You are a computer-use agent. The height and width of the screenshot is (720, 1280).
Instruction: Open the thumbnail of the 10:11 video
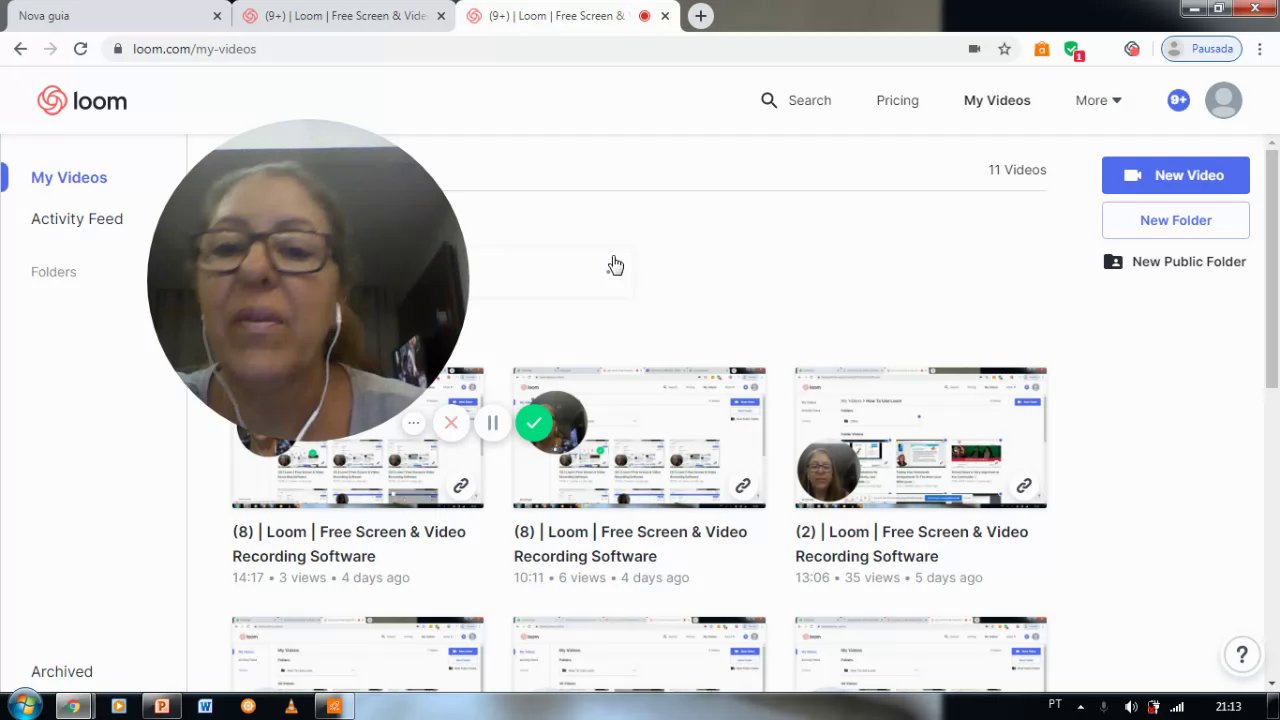(x=639, y=437)
